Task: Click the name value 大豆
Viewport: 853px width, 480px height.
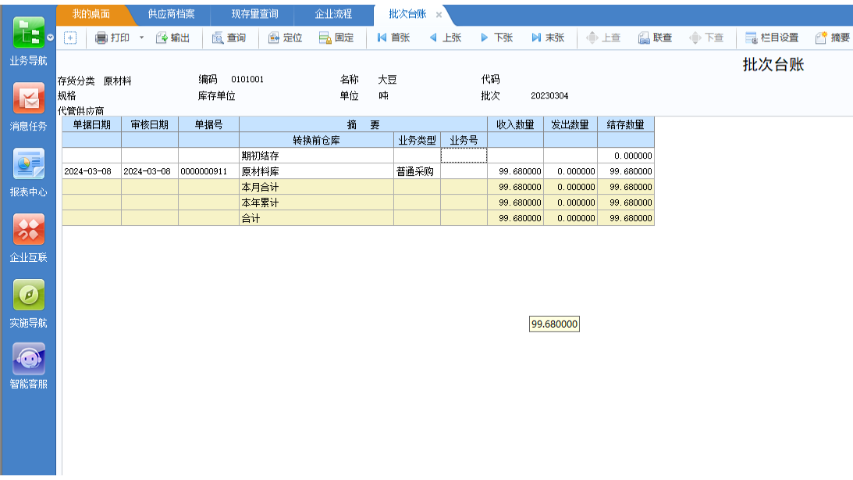Action: pos(387,80)
